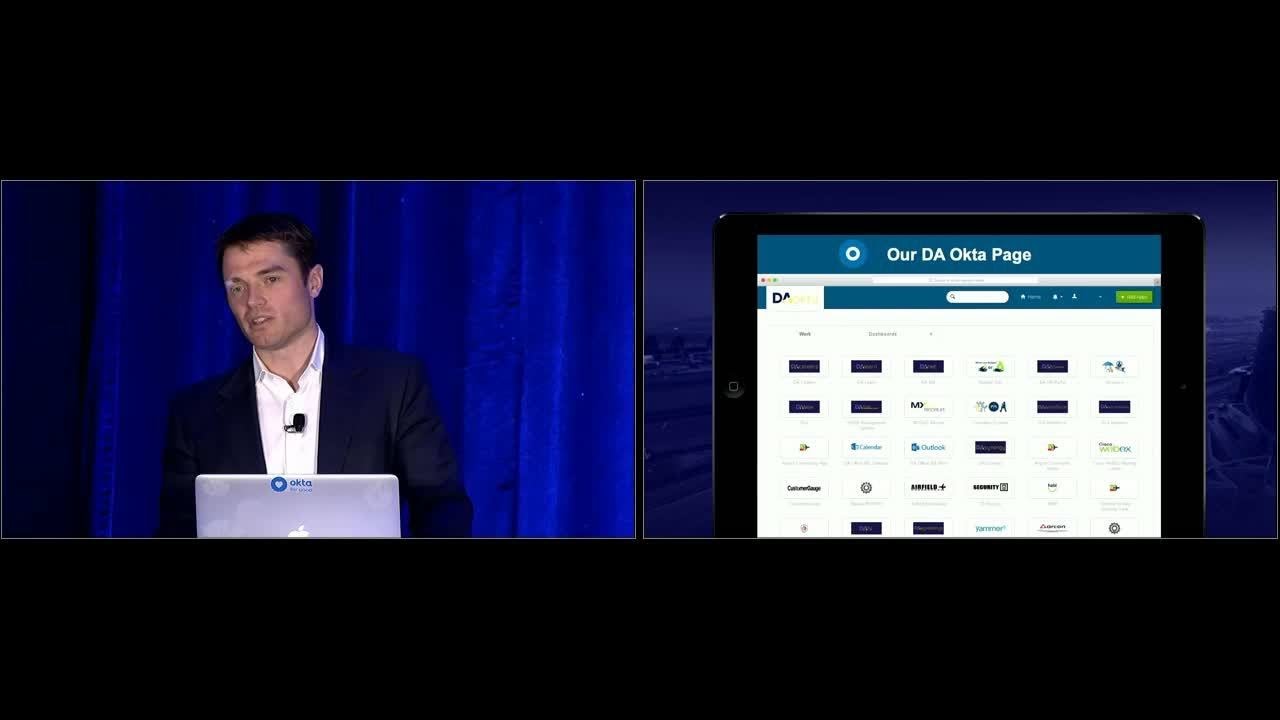Open the Airfield app tile

point(928,488)
